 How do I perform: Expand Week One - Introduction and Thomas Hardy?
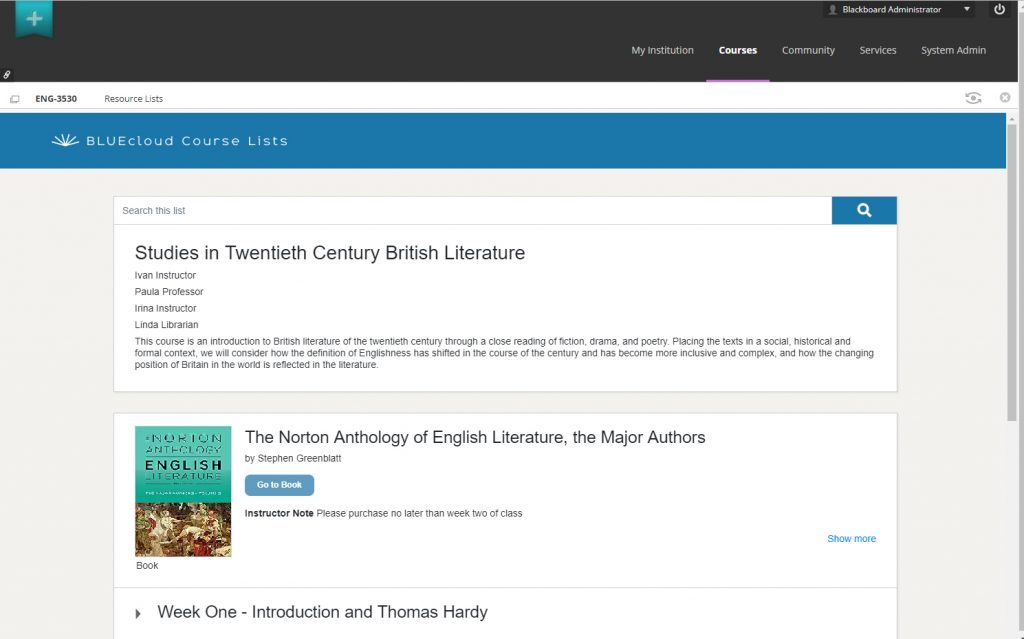point(138,613)
